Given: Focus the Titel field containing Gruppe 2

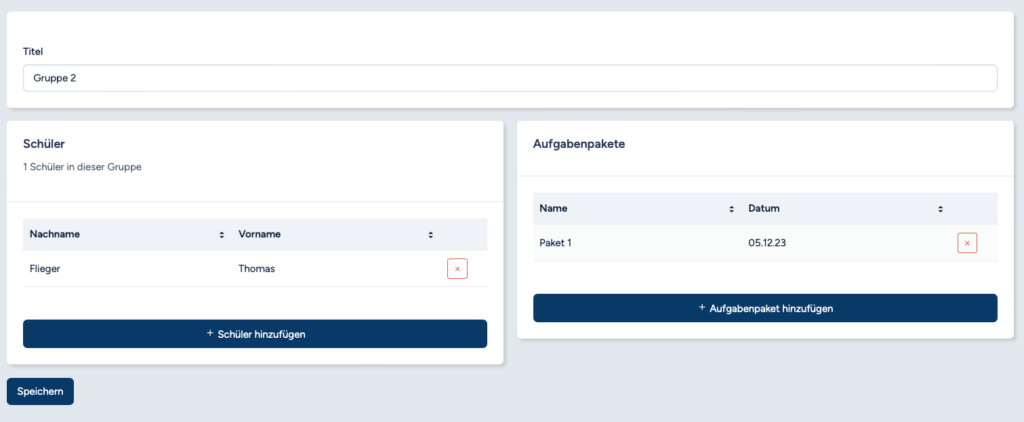Looking at the screenshot, I should [510, 78].
